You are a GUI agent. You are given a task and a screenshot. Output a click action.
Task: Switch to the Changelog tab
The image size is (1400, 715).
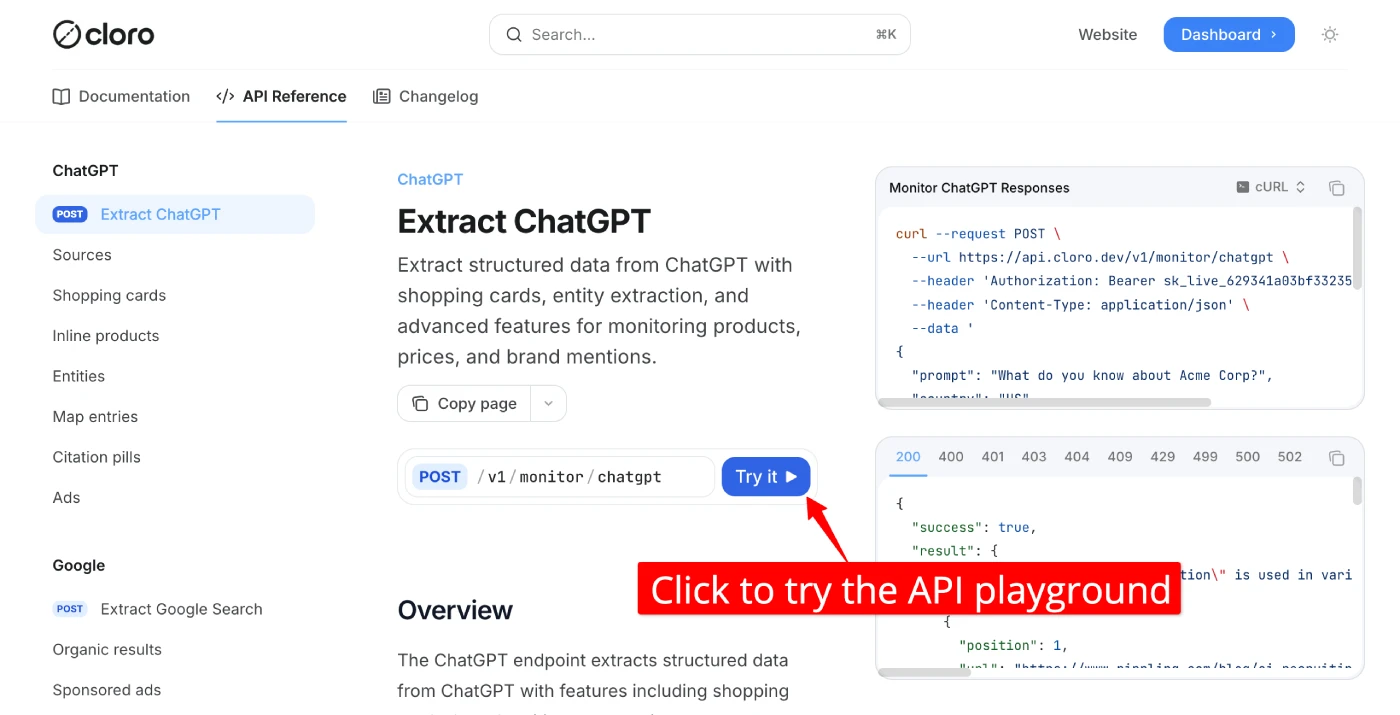pos(425,96)
